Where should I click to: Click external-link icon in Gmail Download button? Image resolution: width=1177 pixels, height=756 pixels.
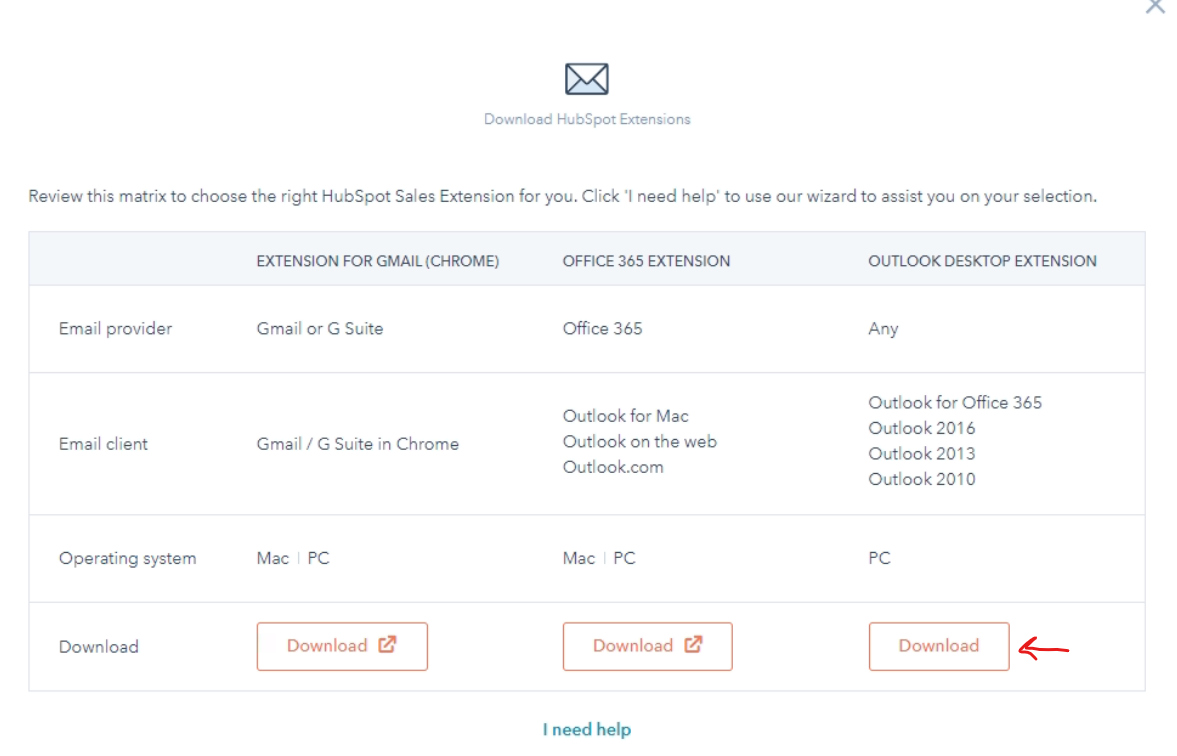387,645
